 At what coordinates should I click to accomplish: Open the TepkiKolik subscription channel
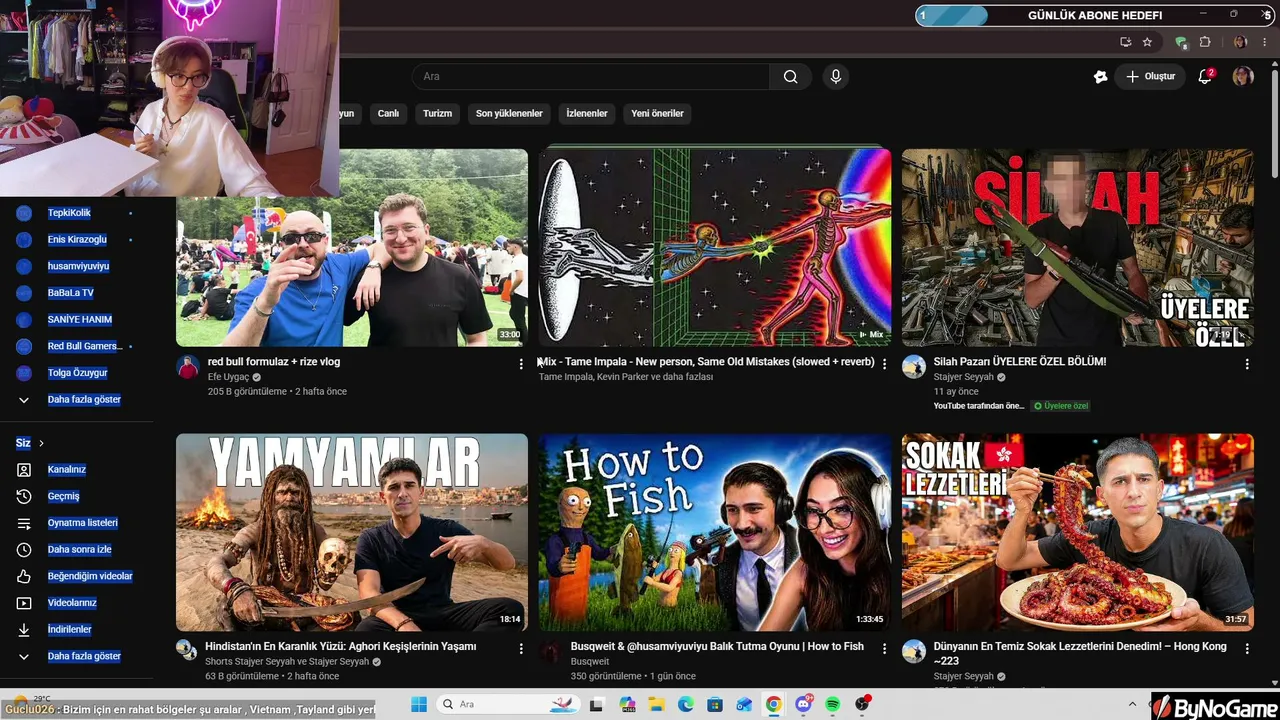[x=69, y=213]
